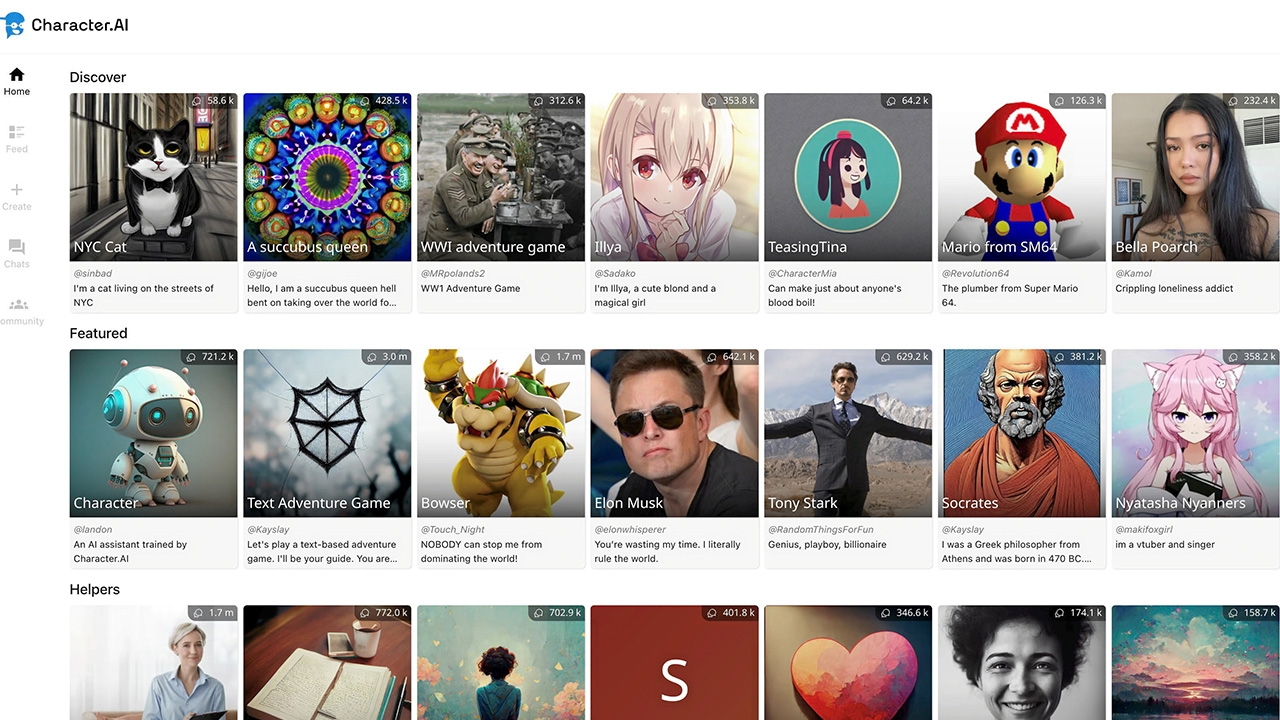Open the Feed sidebar icon
This screenshot has width=1280, height=720.
17,133
